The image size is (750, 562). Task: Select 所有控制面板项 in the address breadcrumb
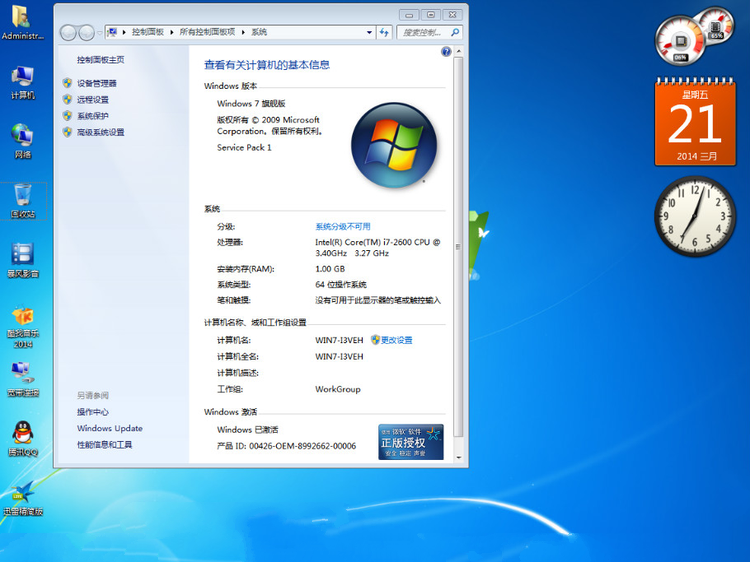(207, 33)
